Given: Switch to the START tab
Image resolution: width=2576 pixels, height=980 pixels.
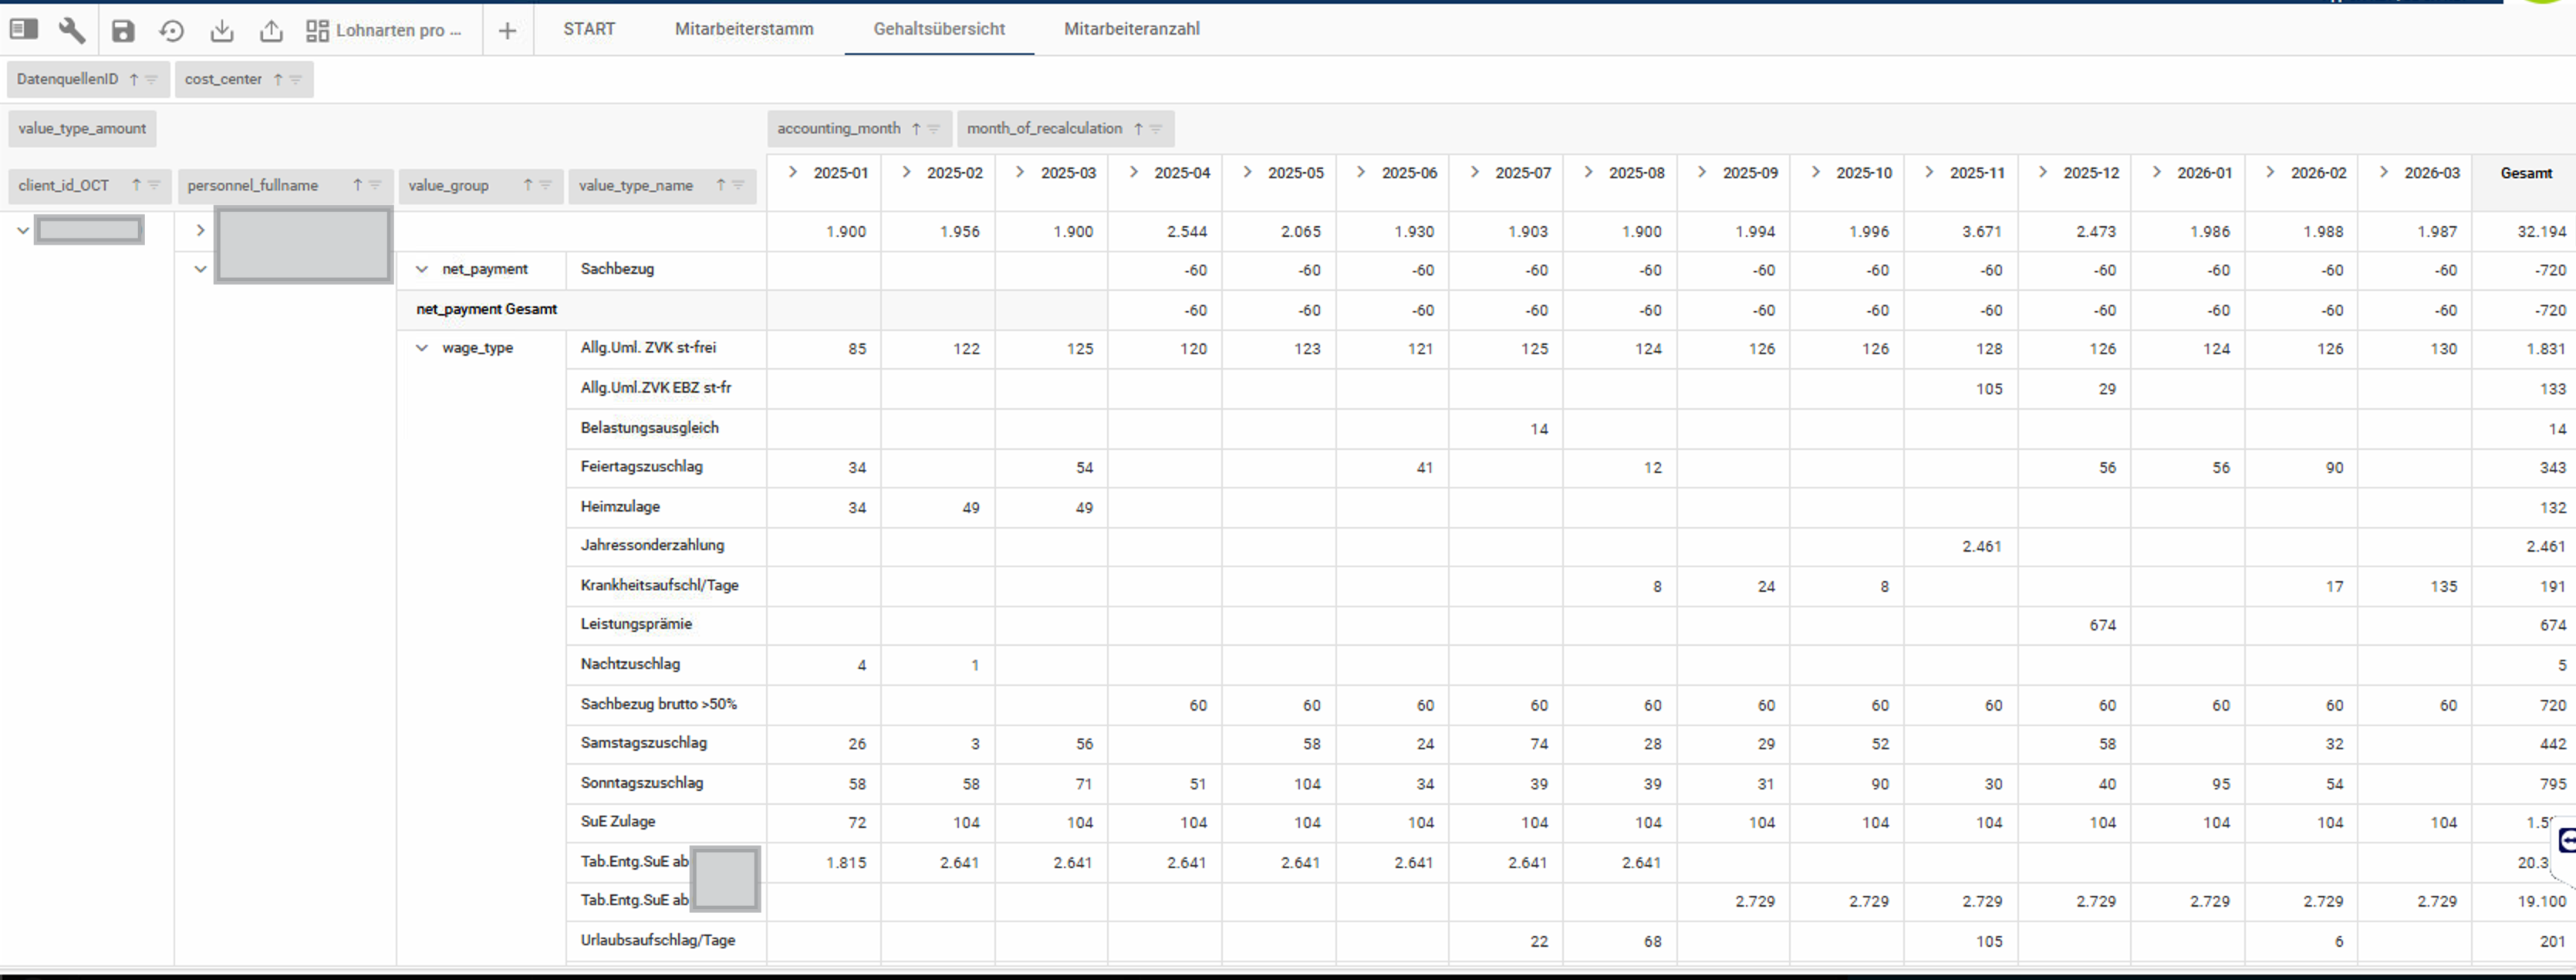Looking at the screenshot, I should tap(589, 29).
